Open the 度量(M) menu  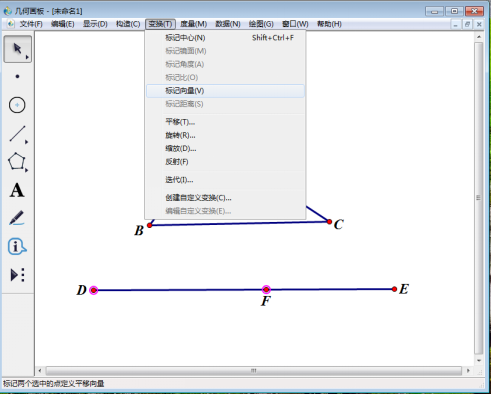point(193,24)
